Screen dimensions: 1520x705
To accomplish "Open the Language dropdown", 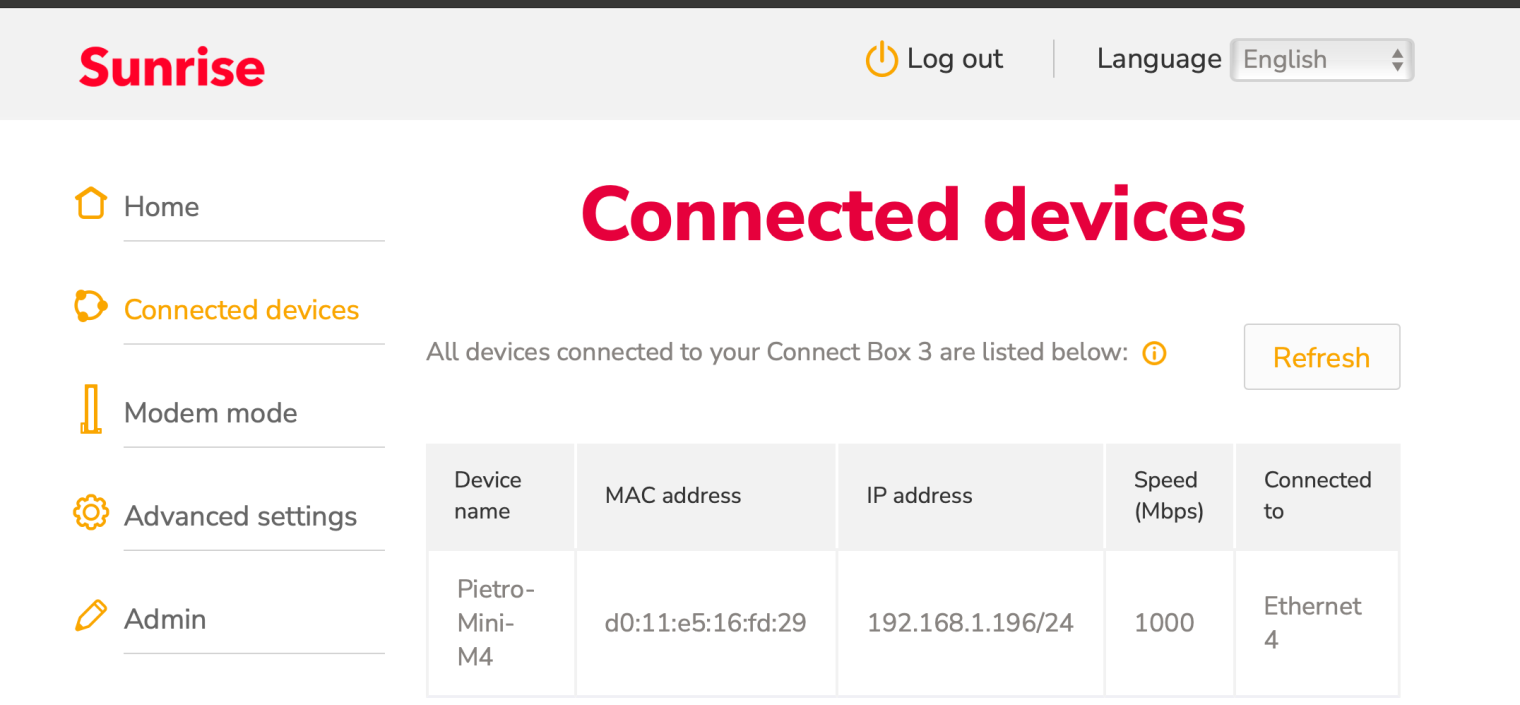I will (x=1321, y=60).
